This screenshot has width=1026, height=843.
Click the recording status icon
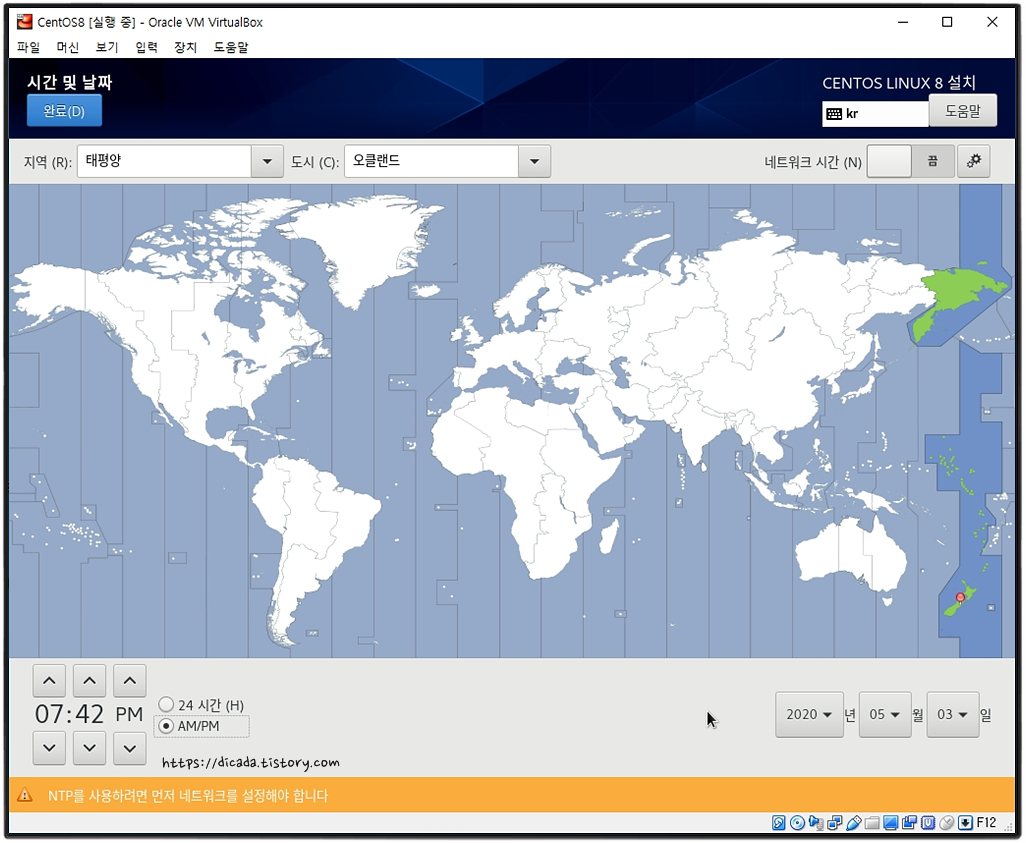coord(910,823)
